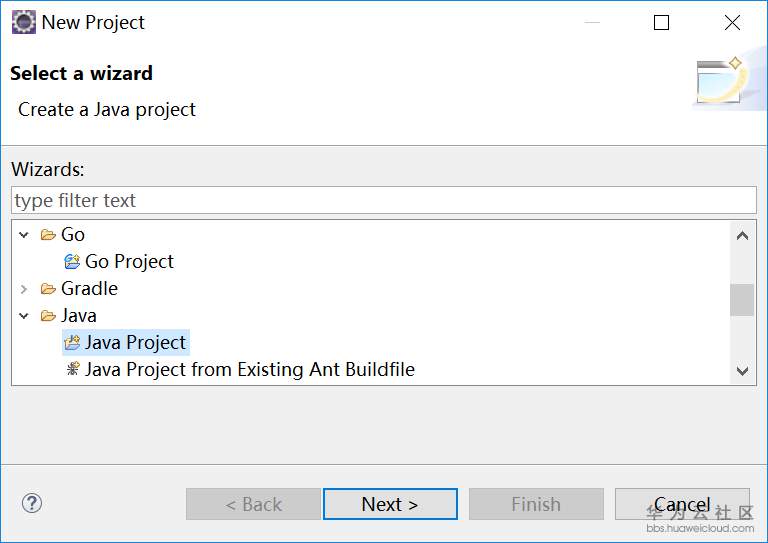
Task: Click the Eclipse icon in title bar
Action: tap(24, 22)
